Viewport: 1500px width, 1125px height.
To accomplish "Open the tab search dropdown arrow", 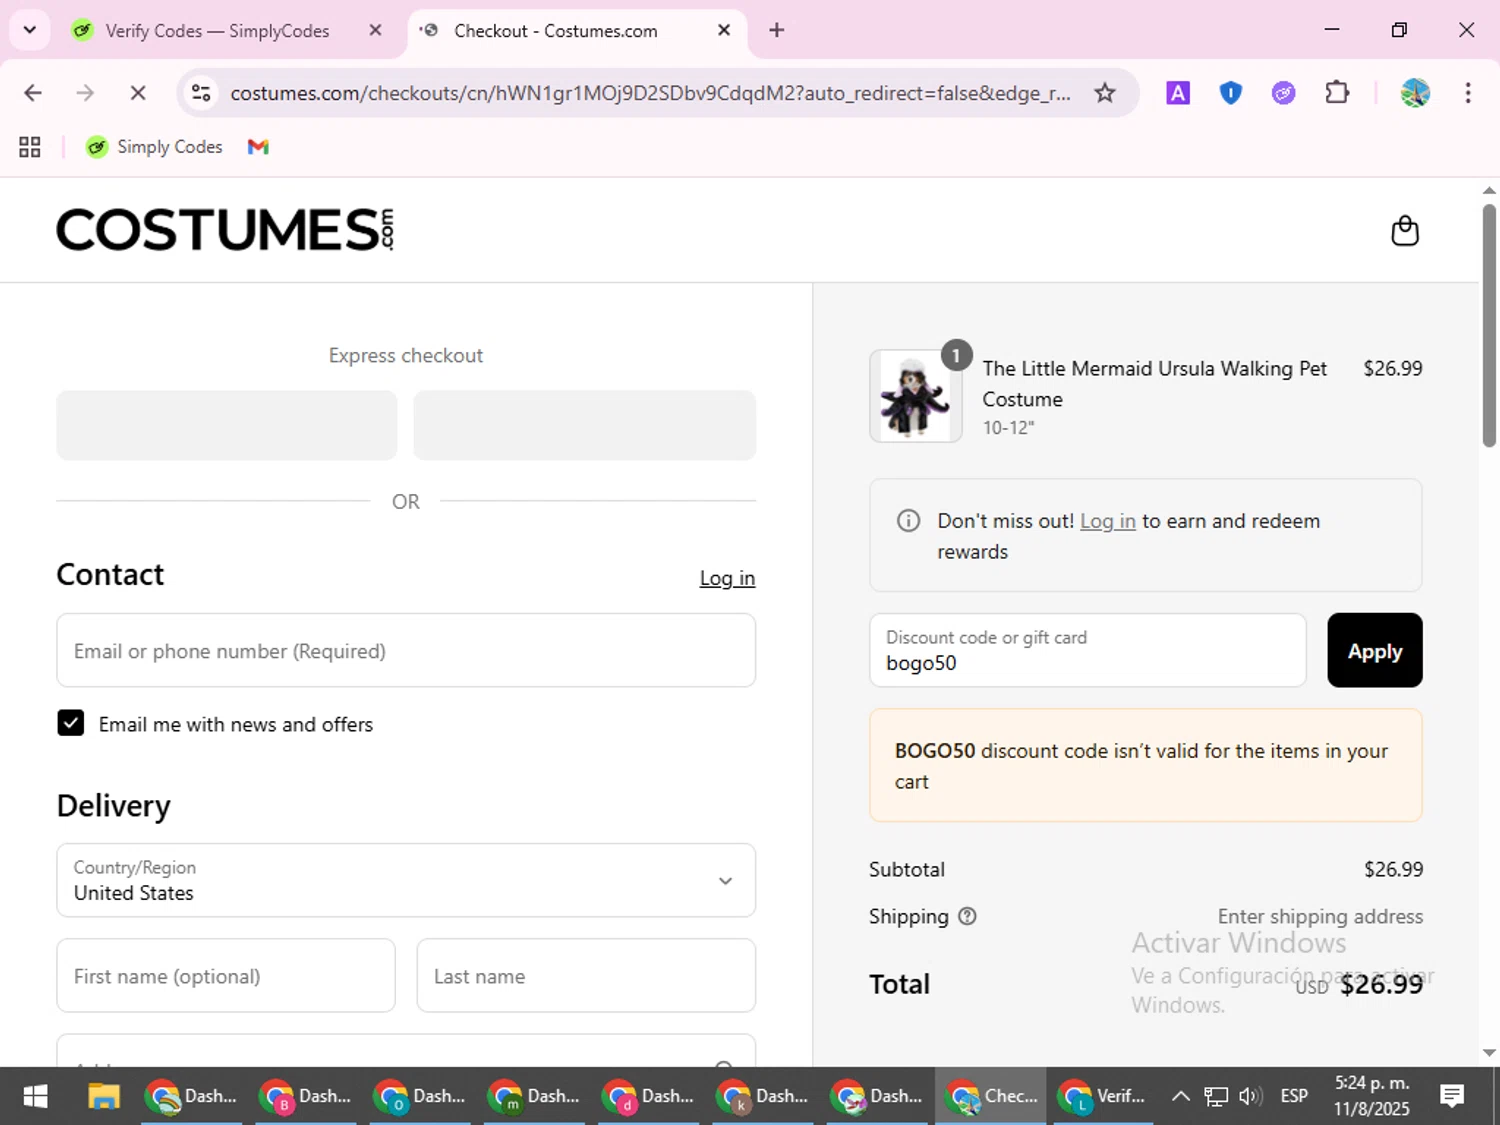I will [30, 30].
